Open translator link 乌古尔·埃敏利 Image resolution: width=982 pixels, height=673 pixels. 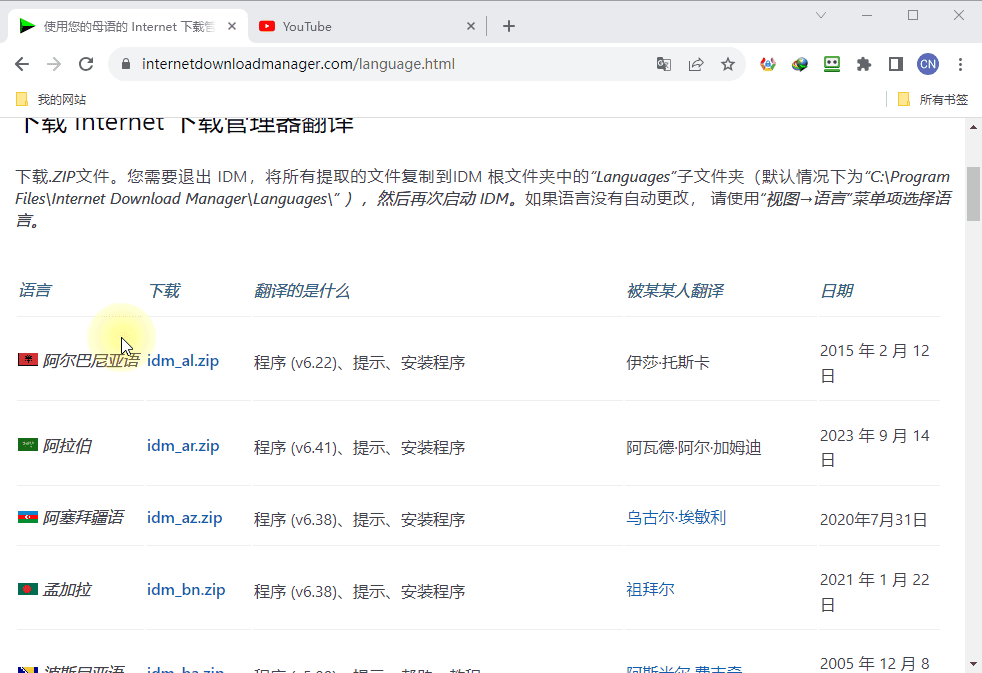click(x=676, y=518)
